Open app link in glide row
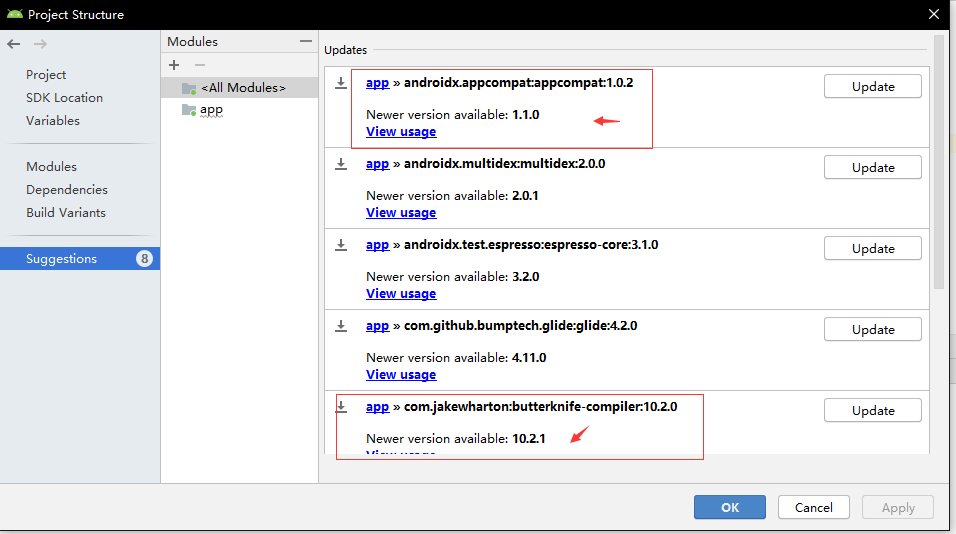956x534 pixels. point(377,326)
